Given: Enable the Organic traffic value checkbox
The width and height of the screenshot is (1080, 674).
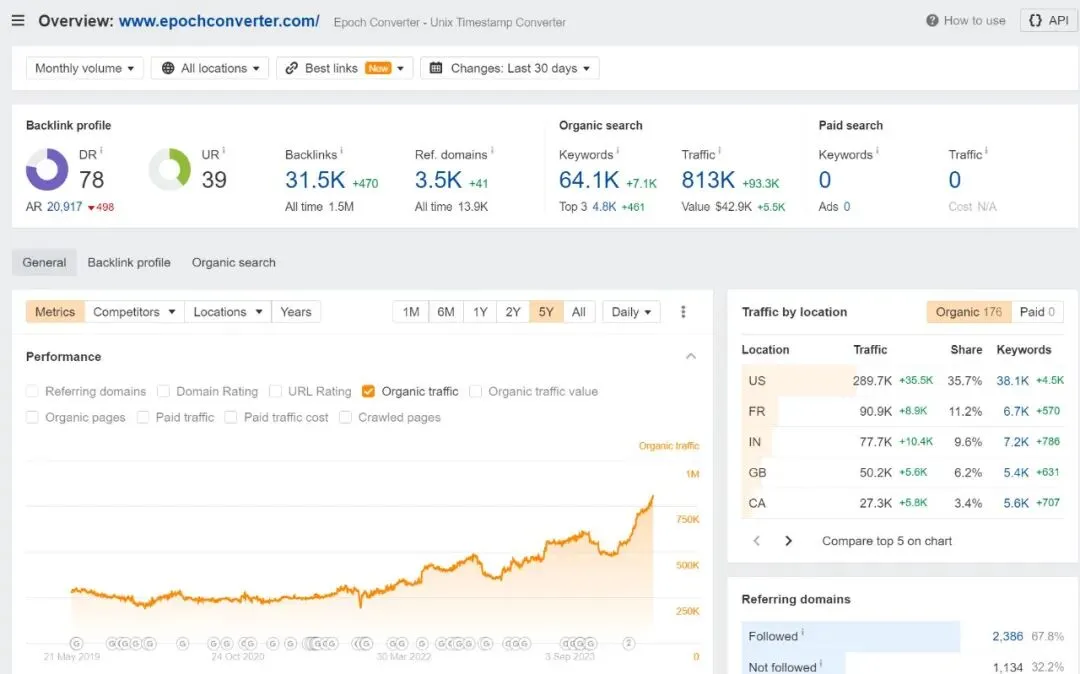Looking at the screenshot, I should tap(475, 391).
